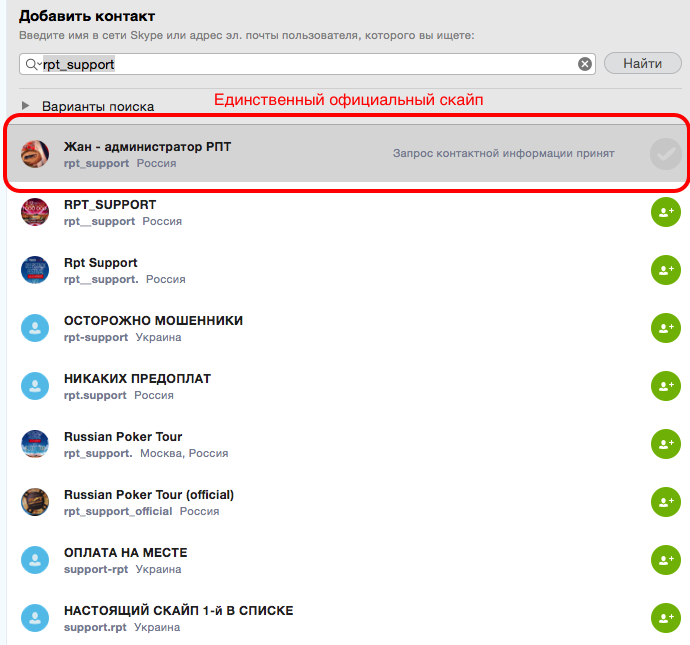
Task: Click avatar of Russian Poker Tour (official)
Action: 35,502
